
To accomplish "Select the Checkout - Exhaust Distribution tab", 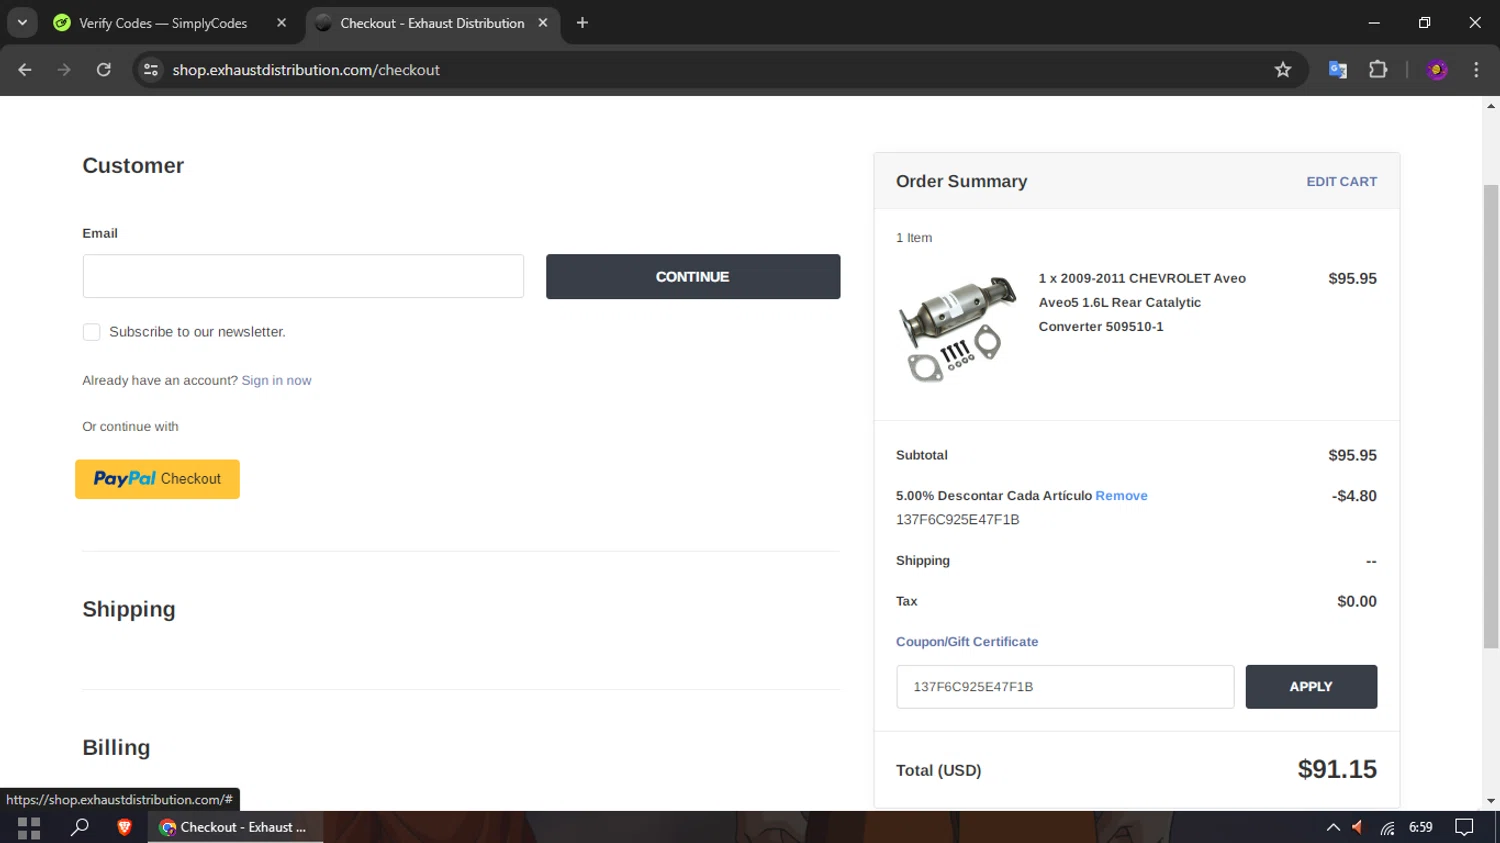I will pos(432,23).
